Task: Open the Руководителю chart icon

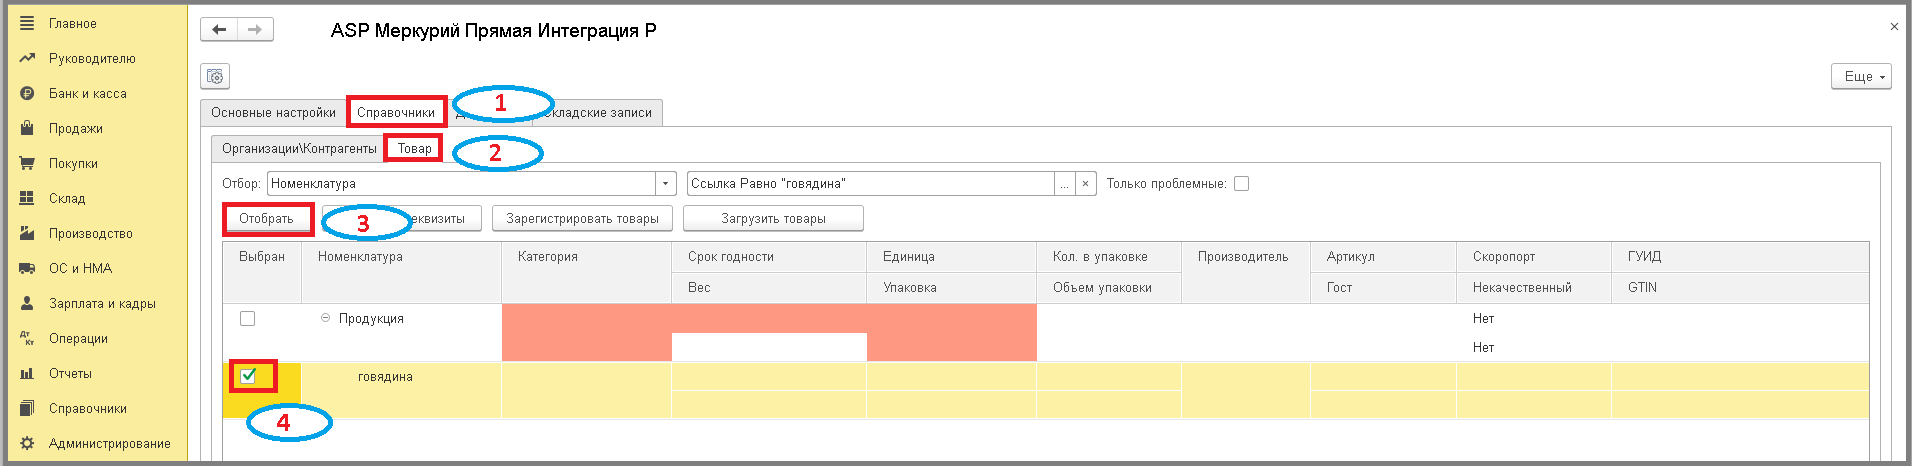Action: pyautogui.click(x=27, y=58)
